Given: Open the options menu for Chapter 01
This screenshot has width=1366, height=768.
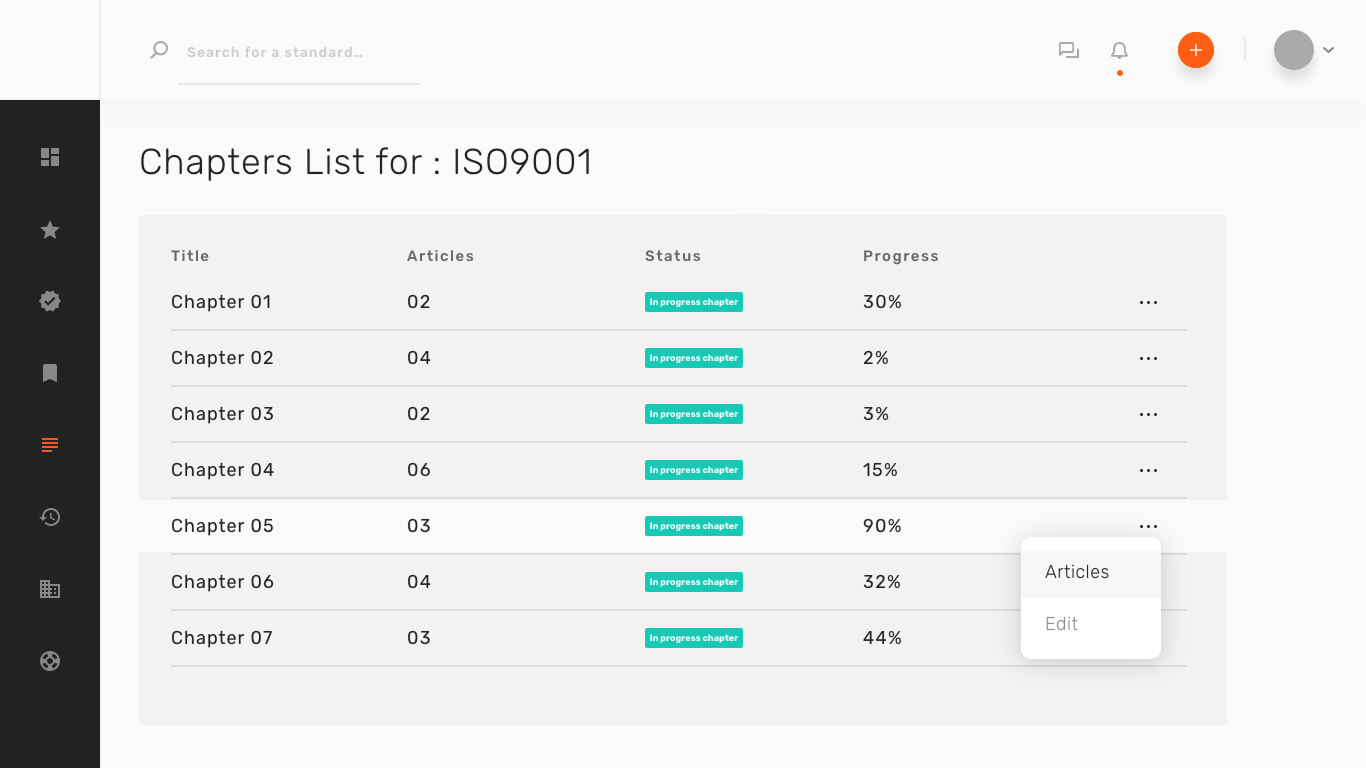Looking at the screenshot, I should tap(1148, 302).
